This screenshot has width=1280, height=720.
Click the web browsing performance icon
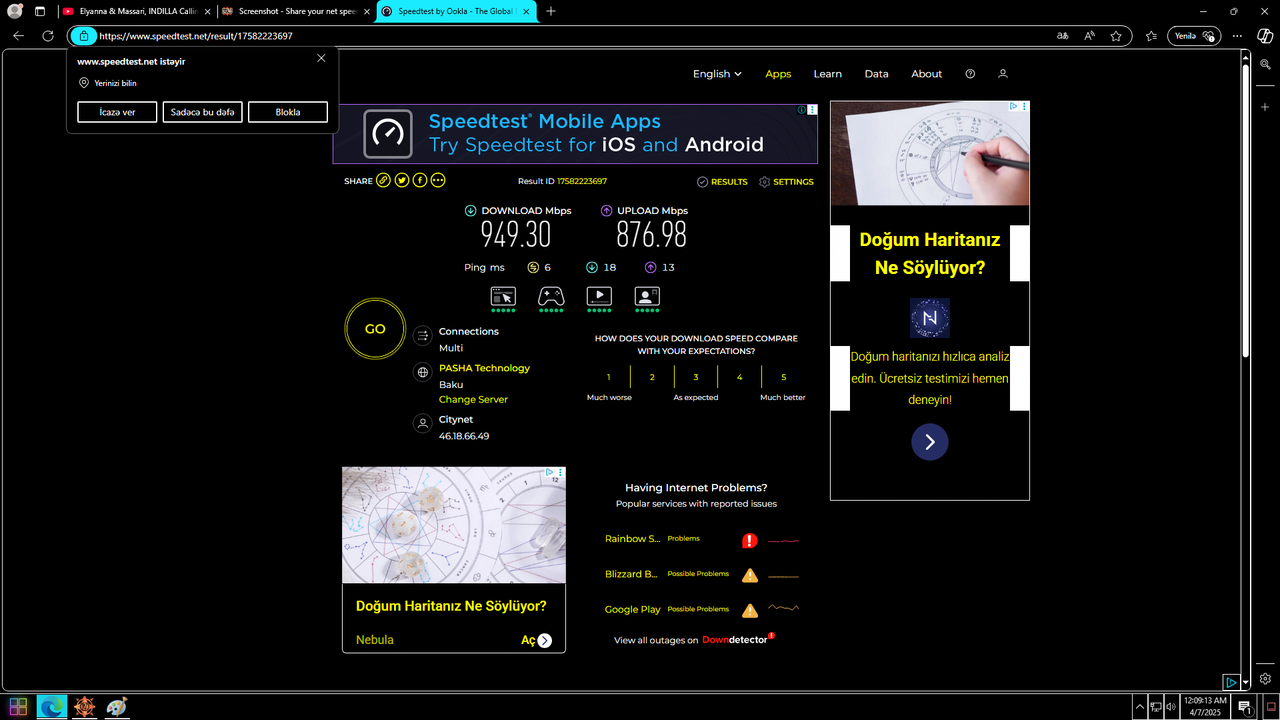click(x=503, y=296)
